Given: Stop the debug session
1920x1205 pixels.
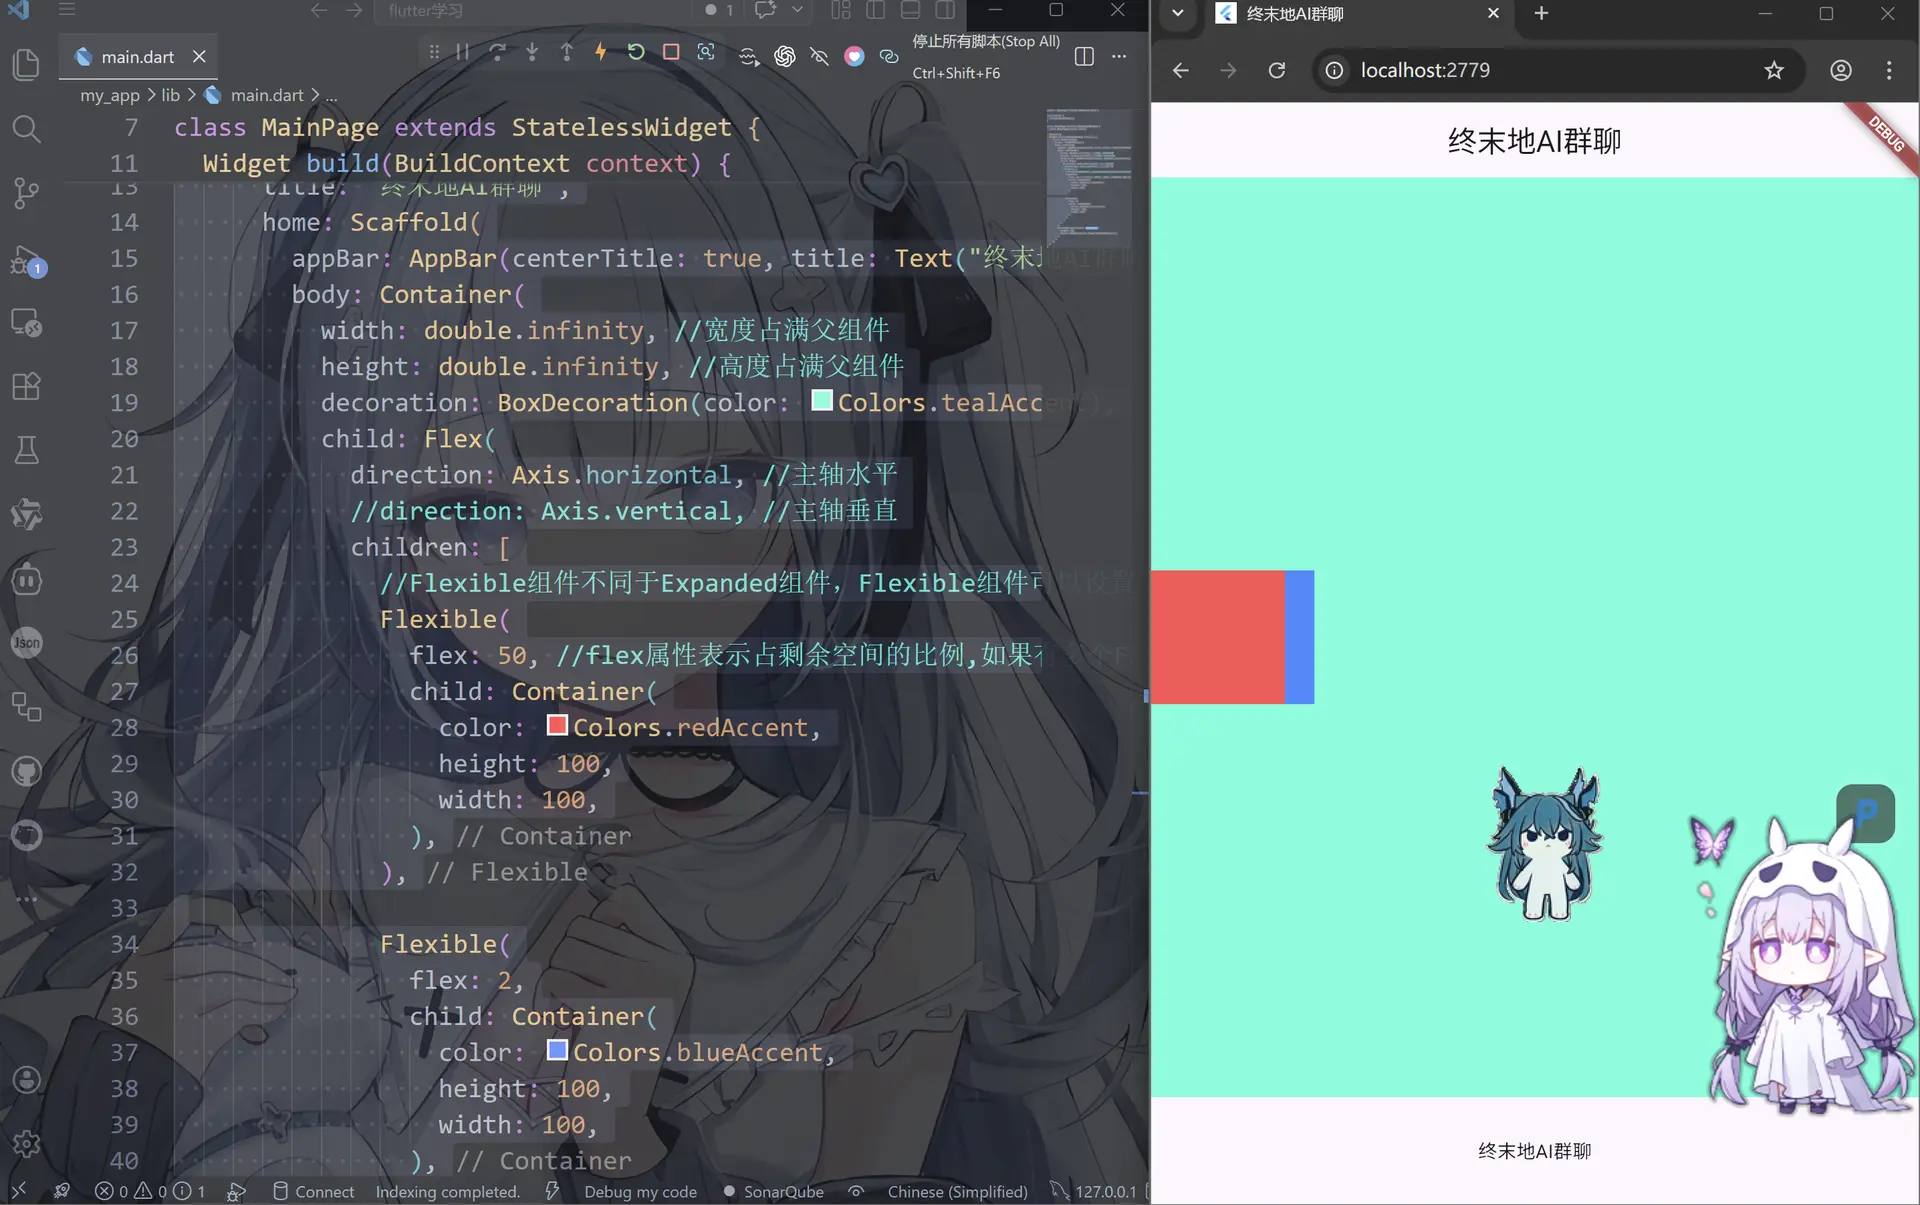Looking at the screenshot, I should coord(671,52).
